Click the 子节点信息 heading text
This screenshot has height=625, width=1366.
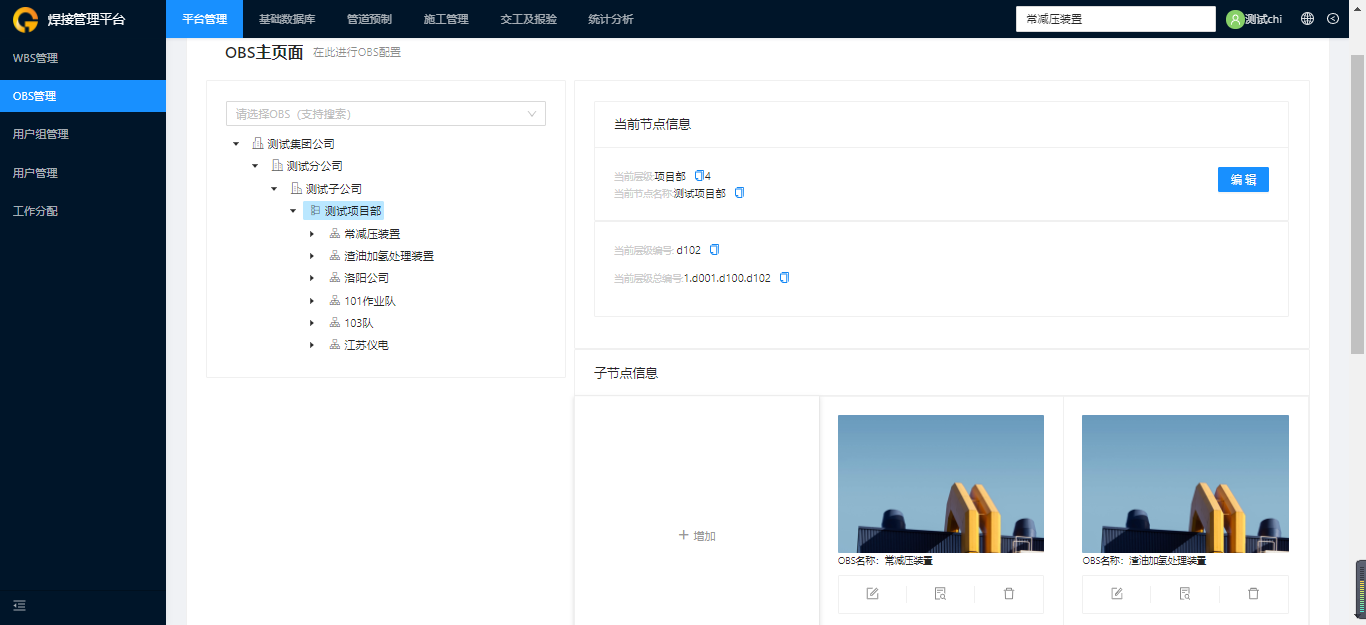pyautogui.click(x=626, y=373)
